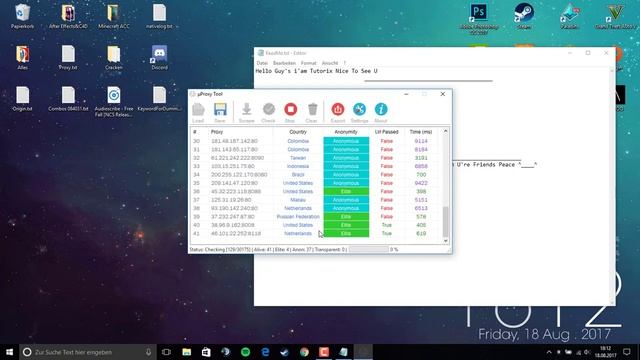Click the taskbar search input field
The width and height of the screenshot is (640, 360).
pyautogui.click(x=88, y=352)
